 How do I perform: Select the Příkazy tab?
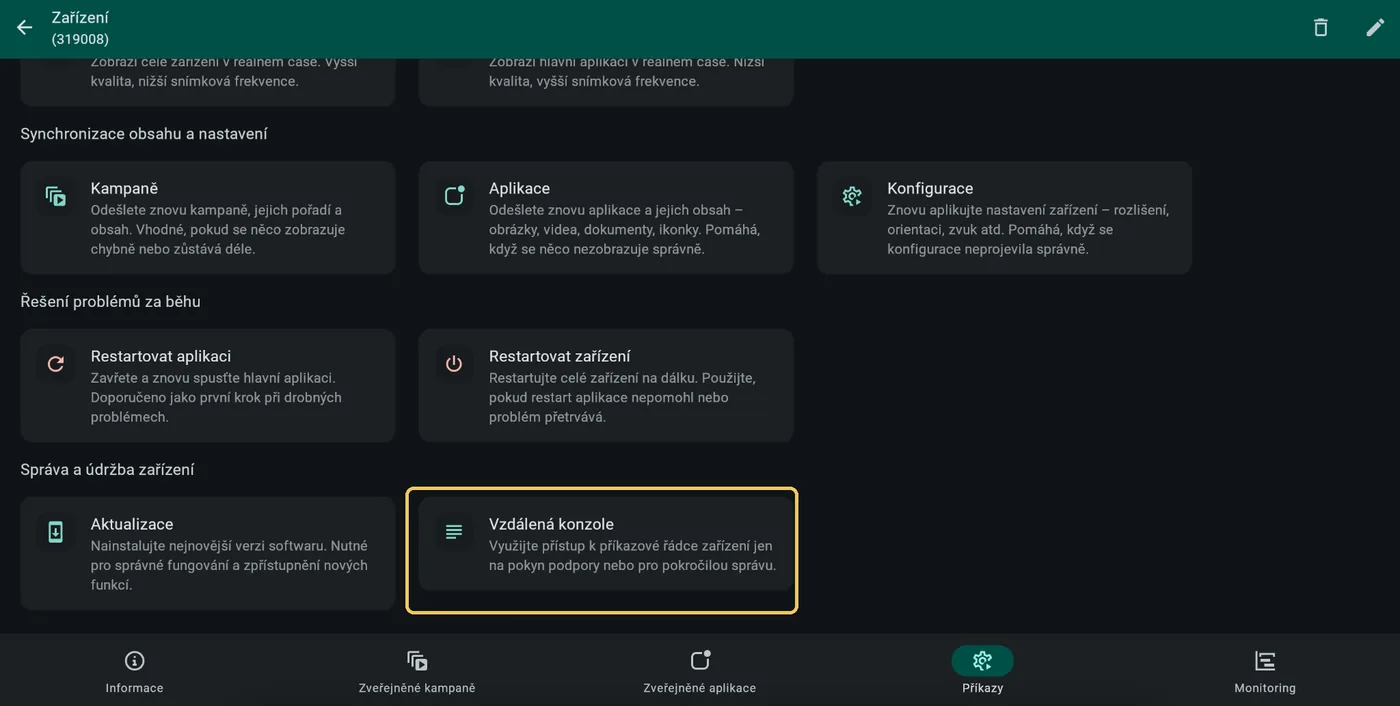tap(983, 672)
